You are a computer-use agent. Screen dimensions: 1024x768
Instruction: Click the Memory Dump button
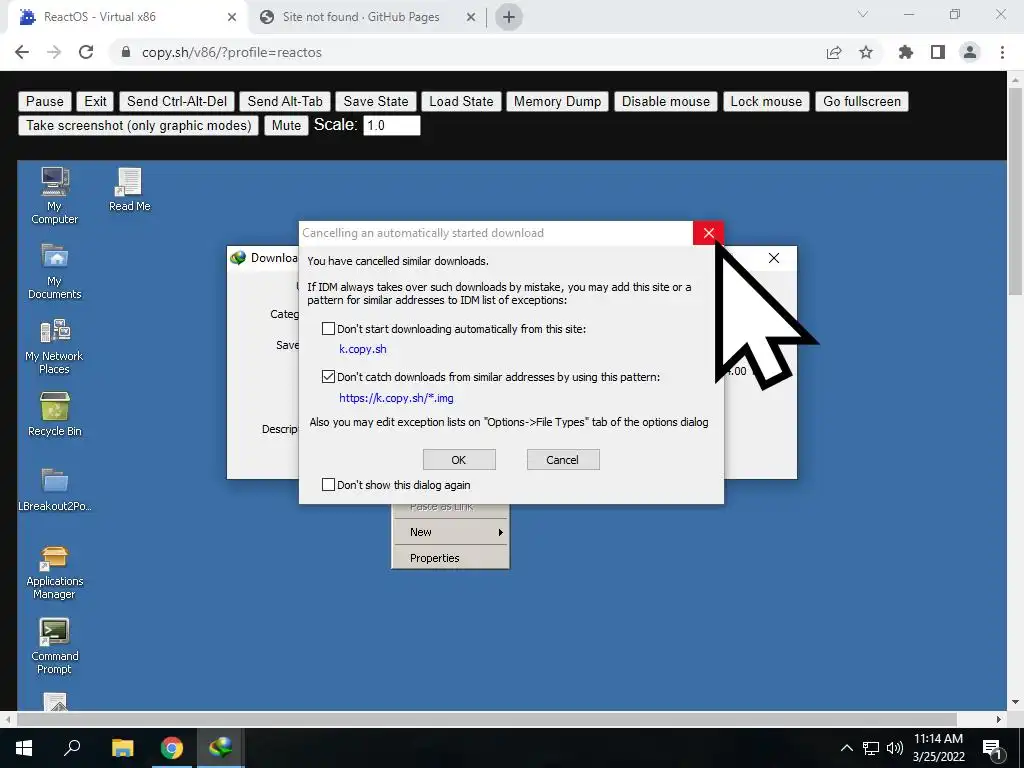558,101
